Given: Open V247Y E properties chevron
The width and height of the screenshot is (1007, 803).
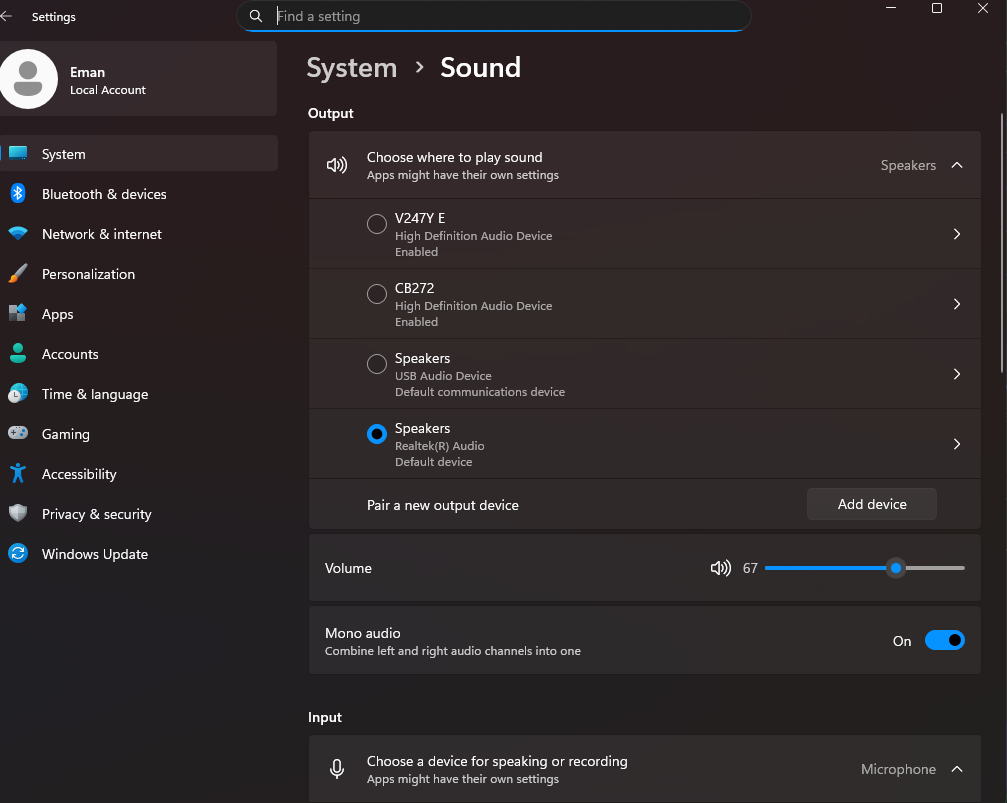Looking at the screenshot, I should click(957, 234).
